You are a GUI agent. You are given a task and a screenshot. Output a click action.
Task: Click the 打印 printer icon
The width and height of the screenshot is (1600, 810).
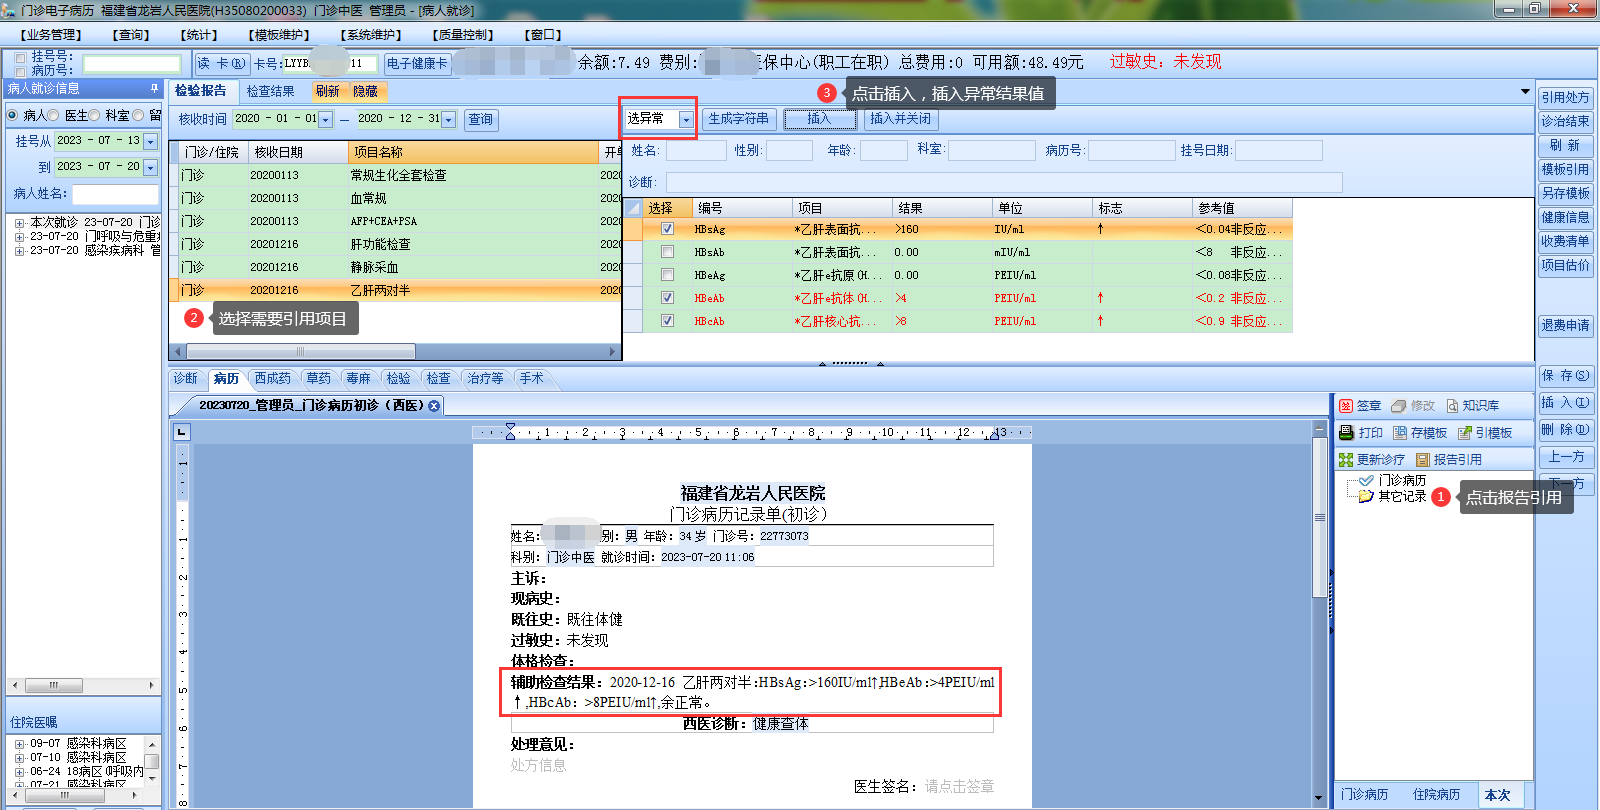click(1346, 433)
